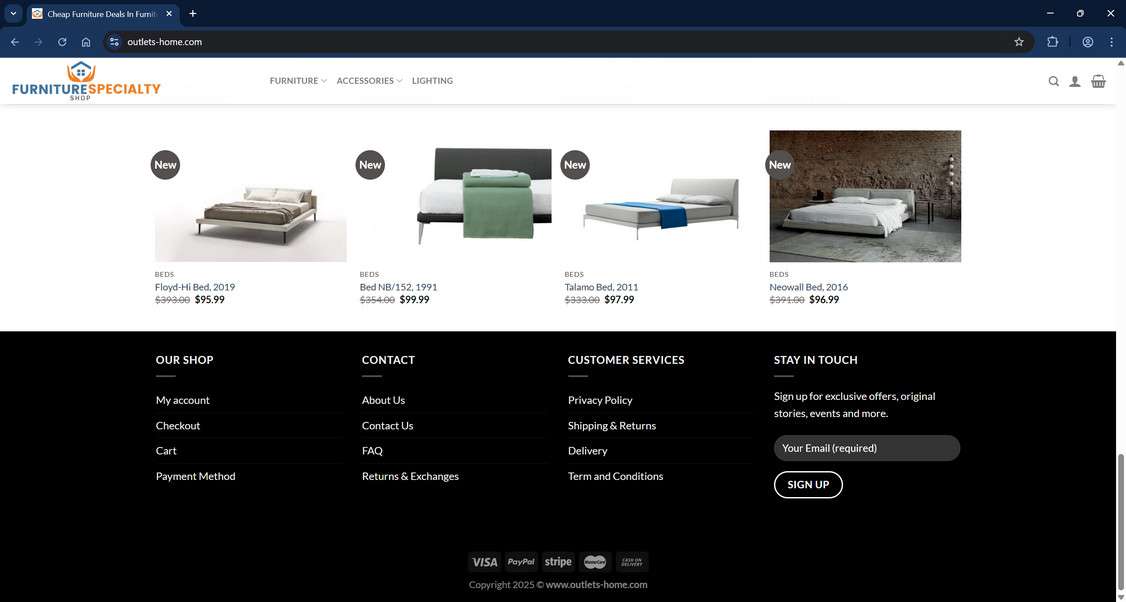This screenshot has width=1126, height=602.
Task: Open the Talamo Bed product image
Action: click(660, 196)
